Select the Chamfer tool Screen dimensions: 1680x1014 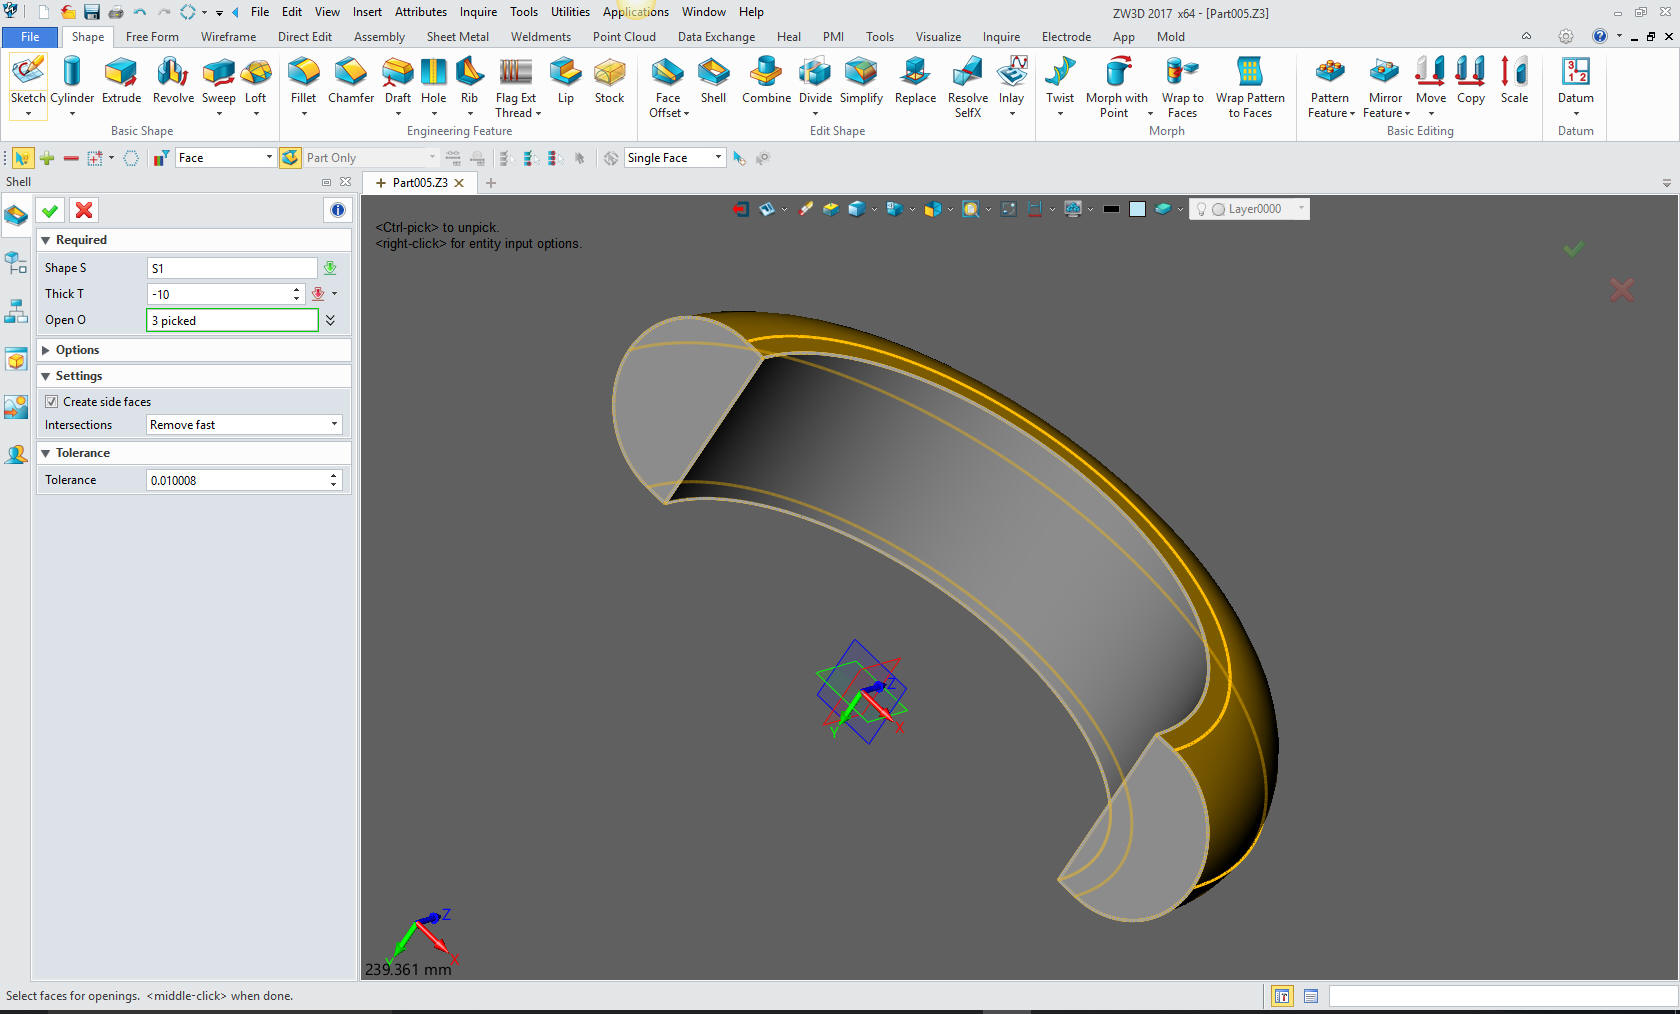pyautogui.click(x=351, y=81)
